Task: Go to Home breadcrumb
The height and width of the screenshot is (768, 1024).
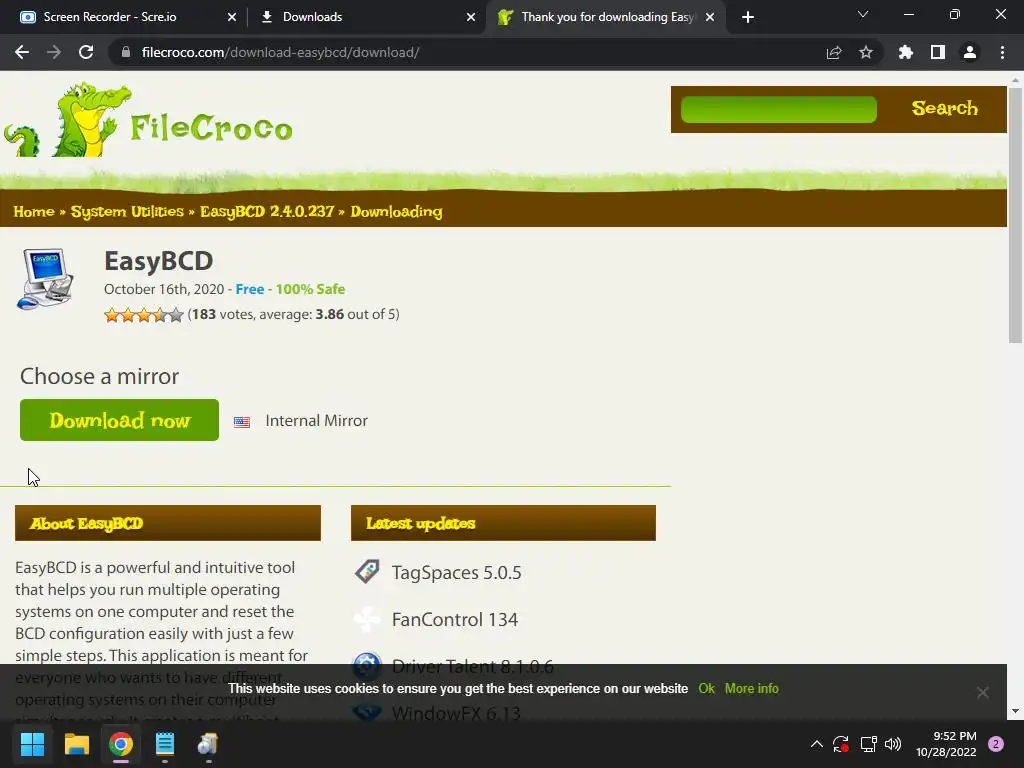Action: pos(34,212)
